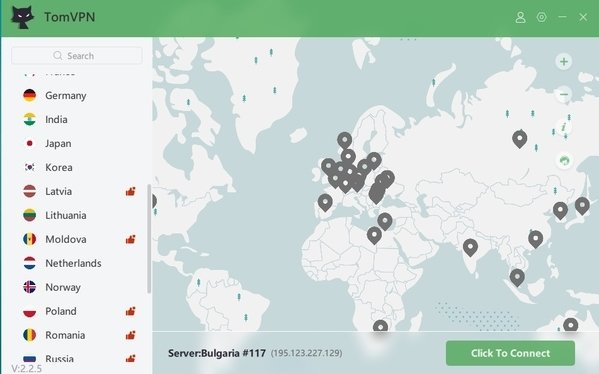Click the Moldova flag icon
Viewport: 599px width, 374px height.
click(29, 240)
